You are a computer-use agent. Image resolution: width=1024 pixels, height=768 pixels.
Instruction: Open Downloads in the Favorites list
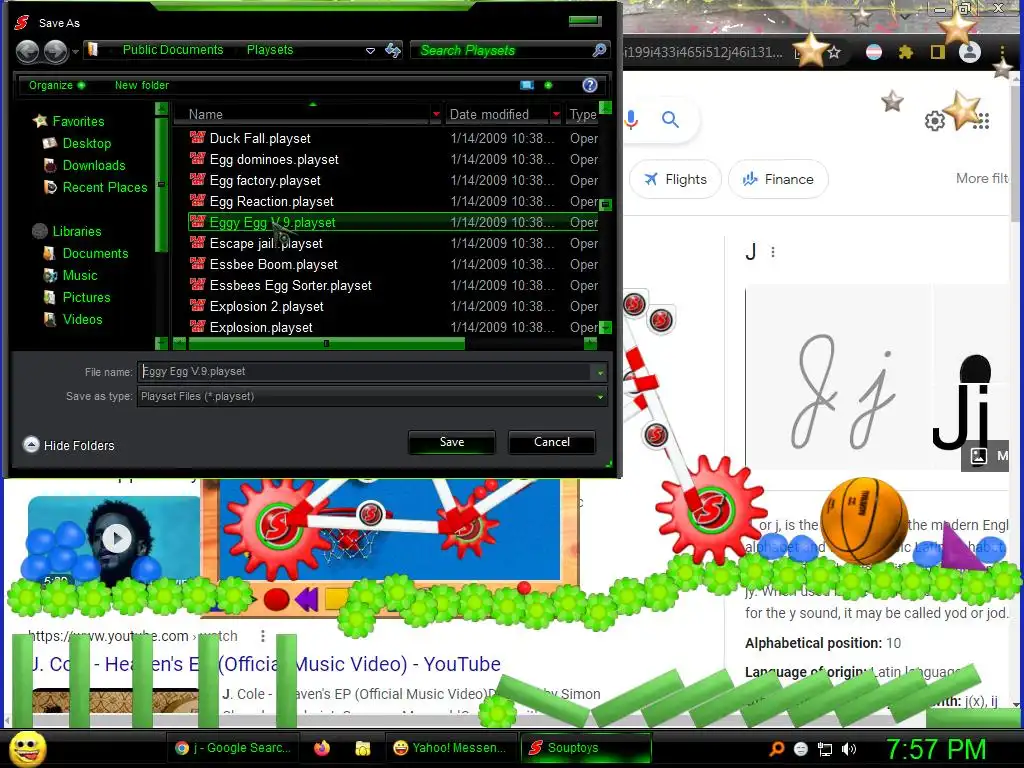pyautogui.click(x=94, y=165)
